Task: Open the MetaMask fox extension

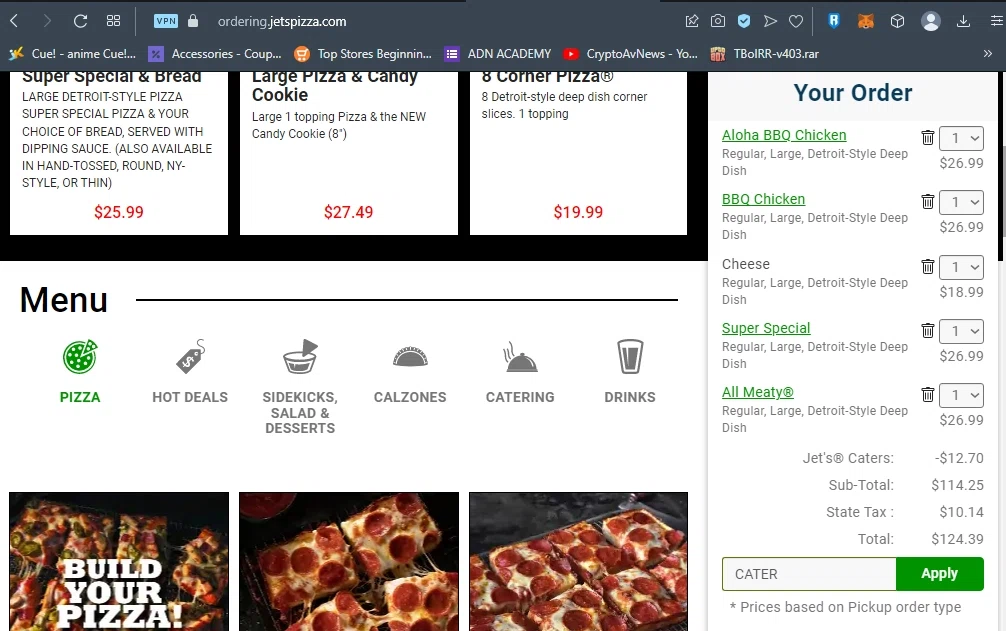Action: [x=866, y=21]
